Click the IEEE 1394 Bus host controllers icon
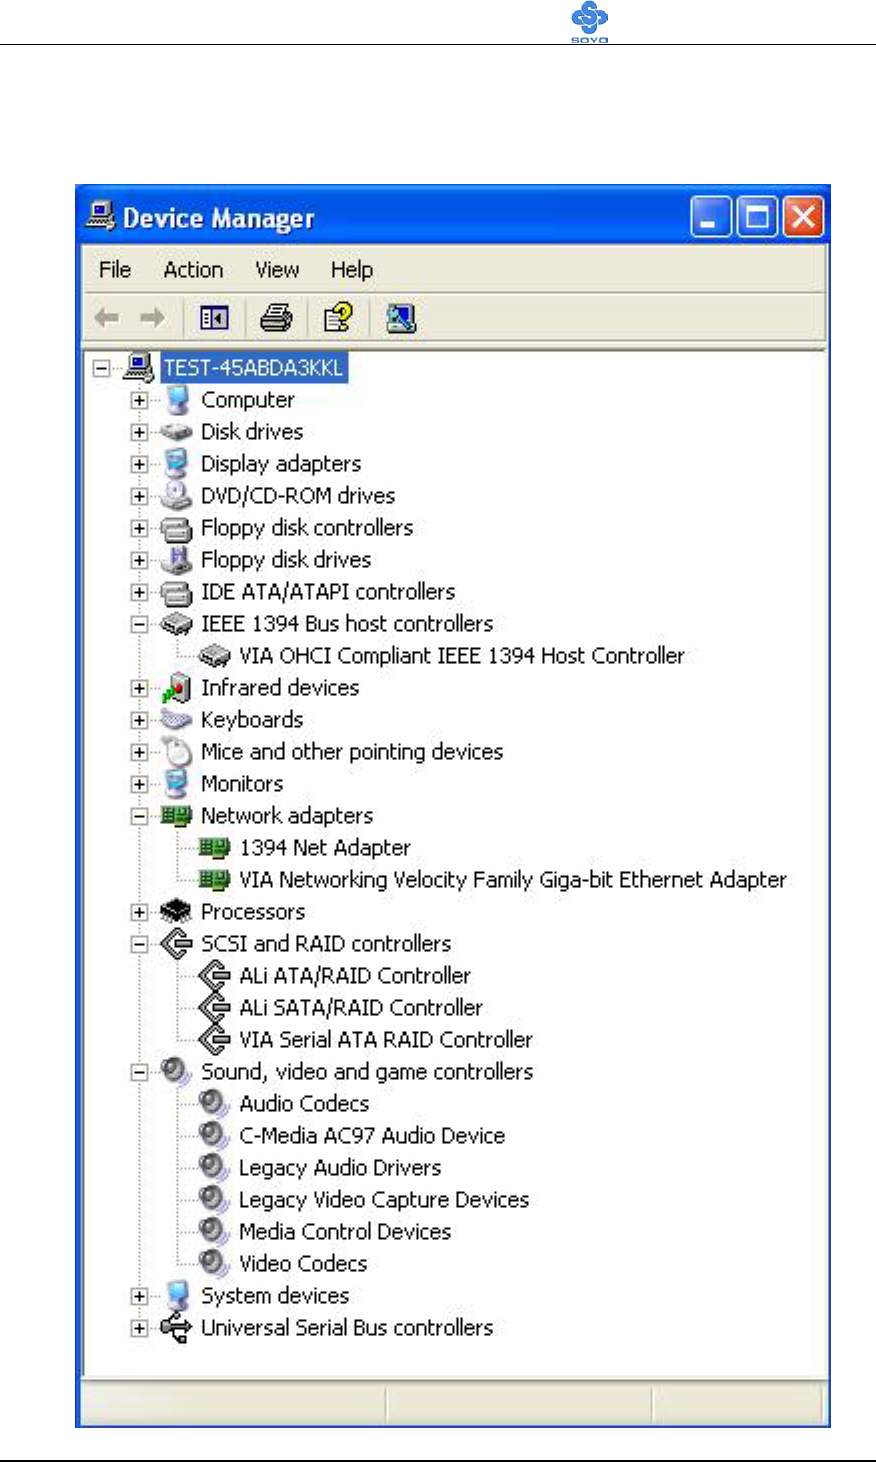The image size is (876, 1462). 176,624
